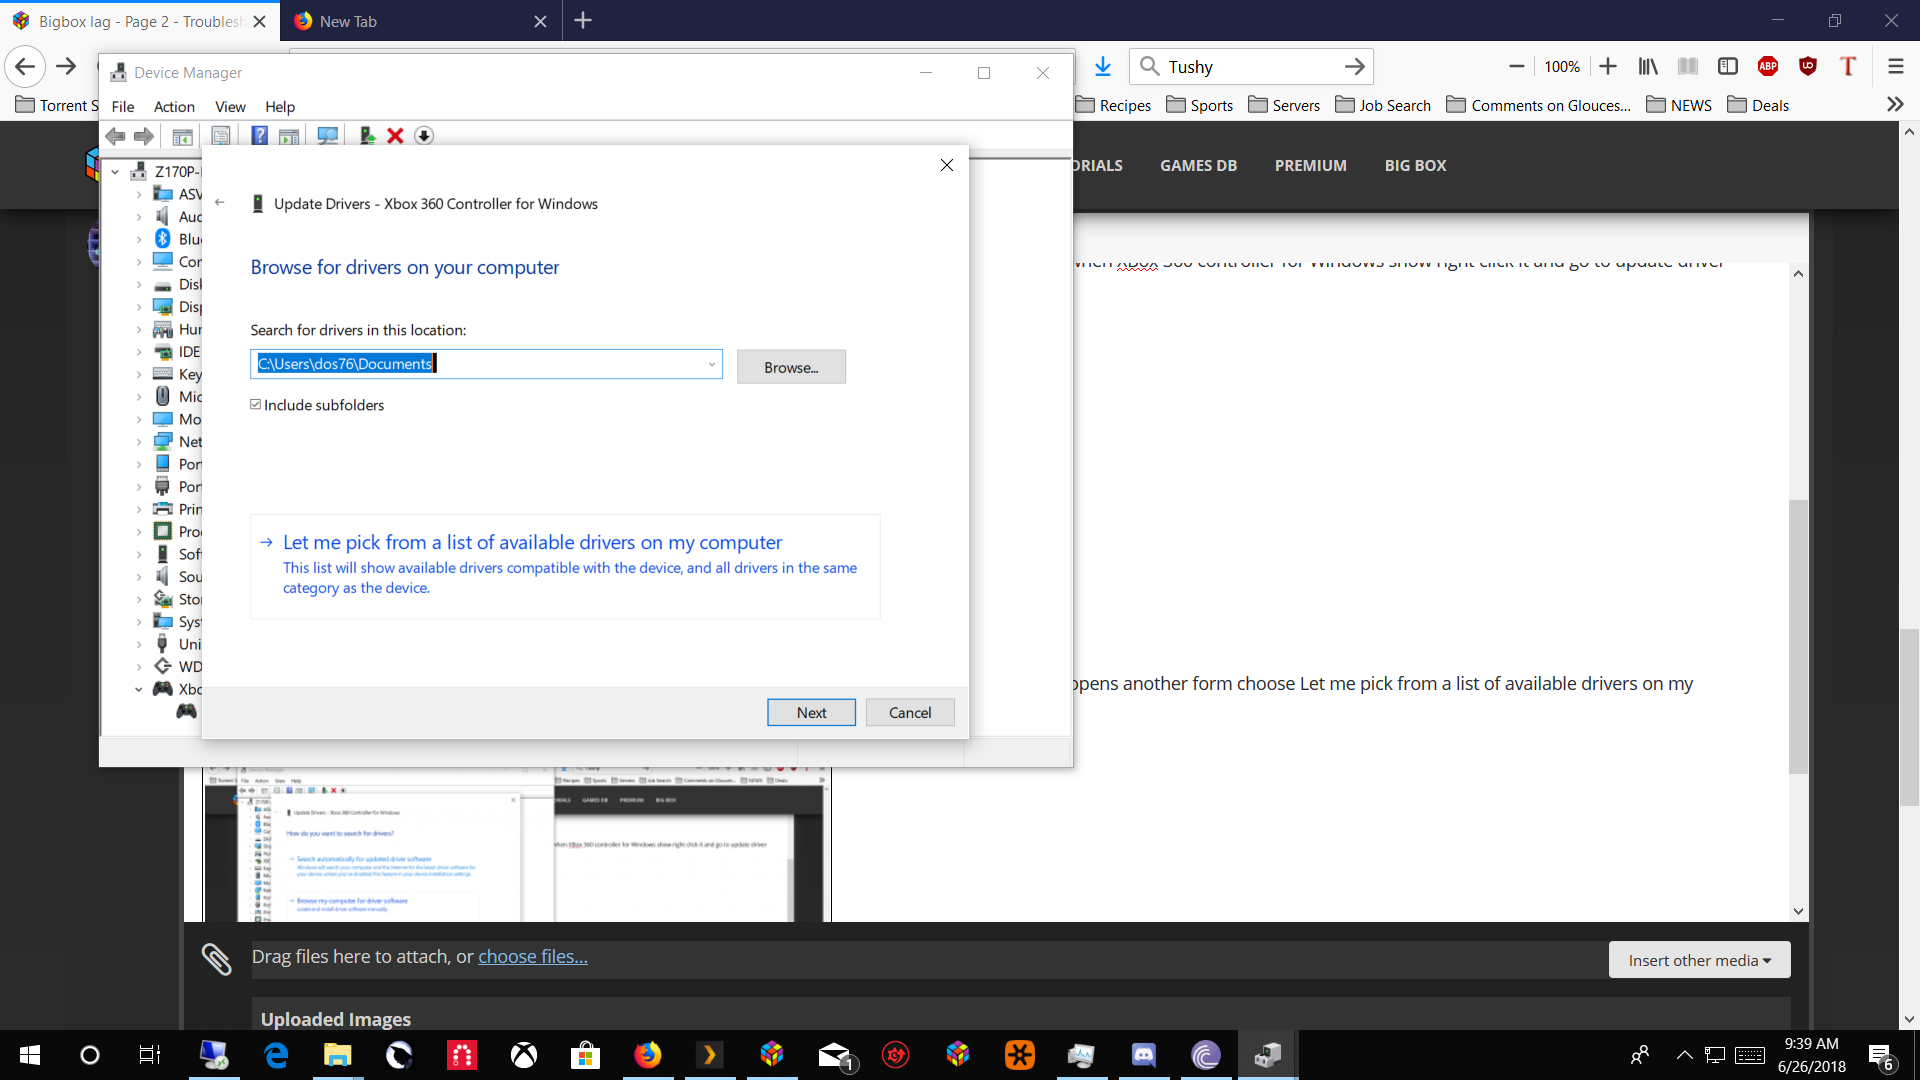Click the editor's vertical scrollbar thumb
The image size is (1920, 1080).
click(1798, 636)
